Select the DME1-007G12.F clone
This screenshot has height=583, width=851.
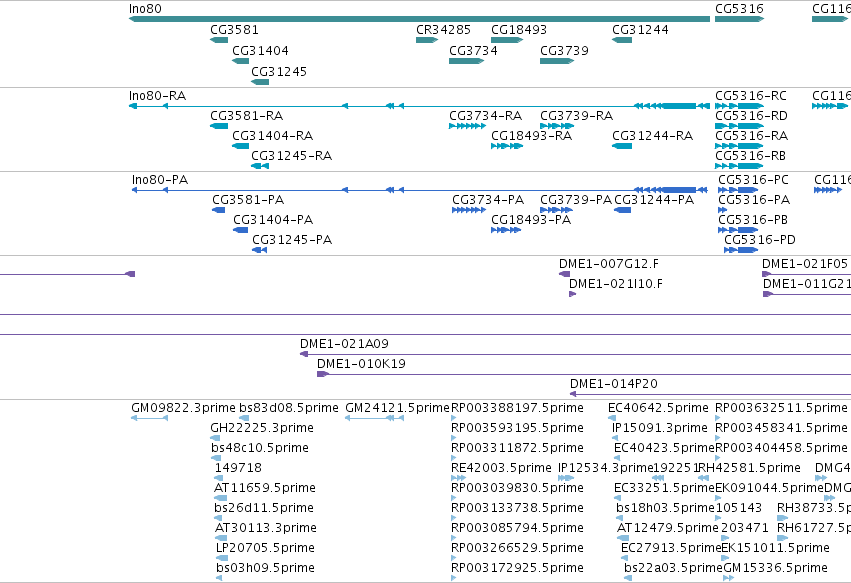pyautogui.click(x=564, y=274)
